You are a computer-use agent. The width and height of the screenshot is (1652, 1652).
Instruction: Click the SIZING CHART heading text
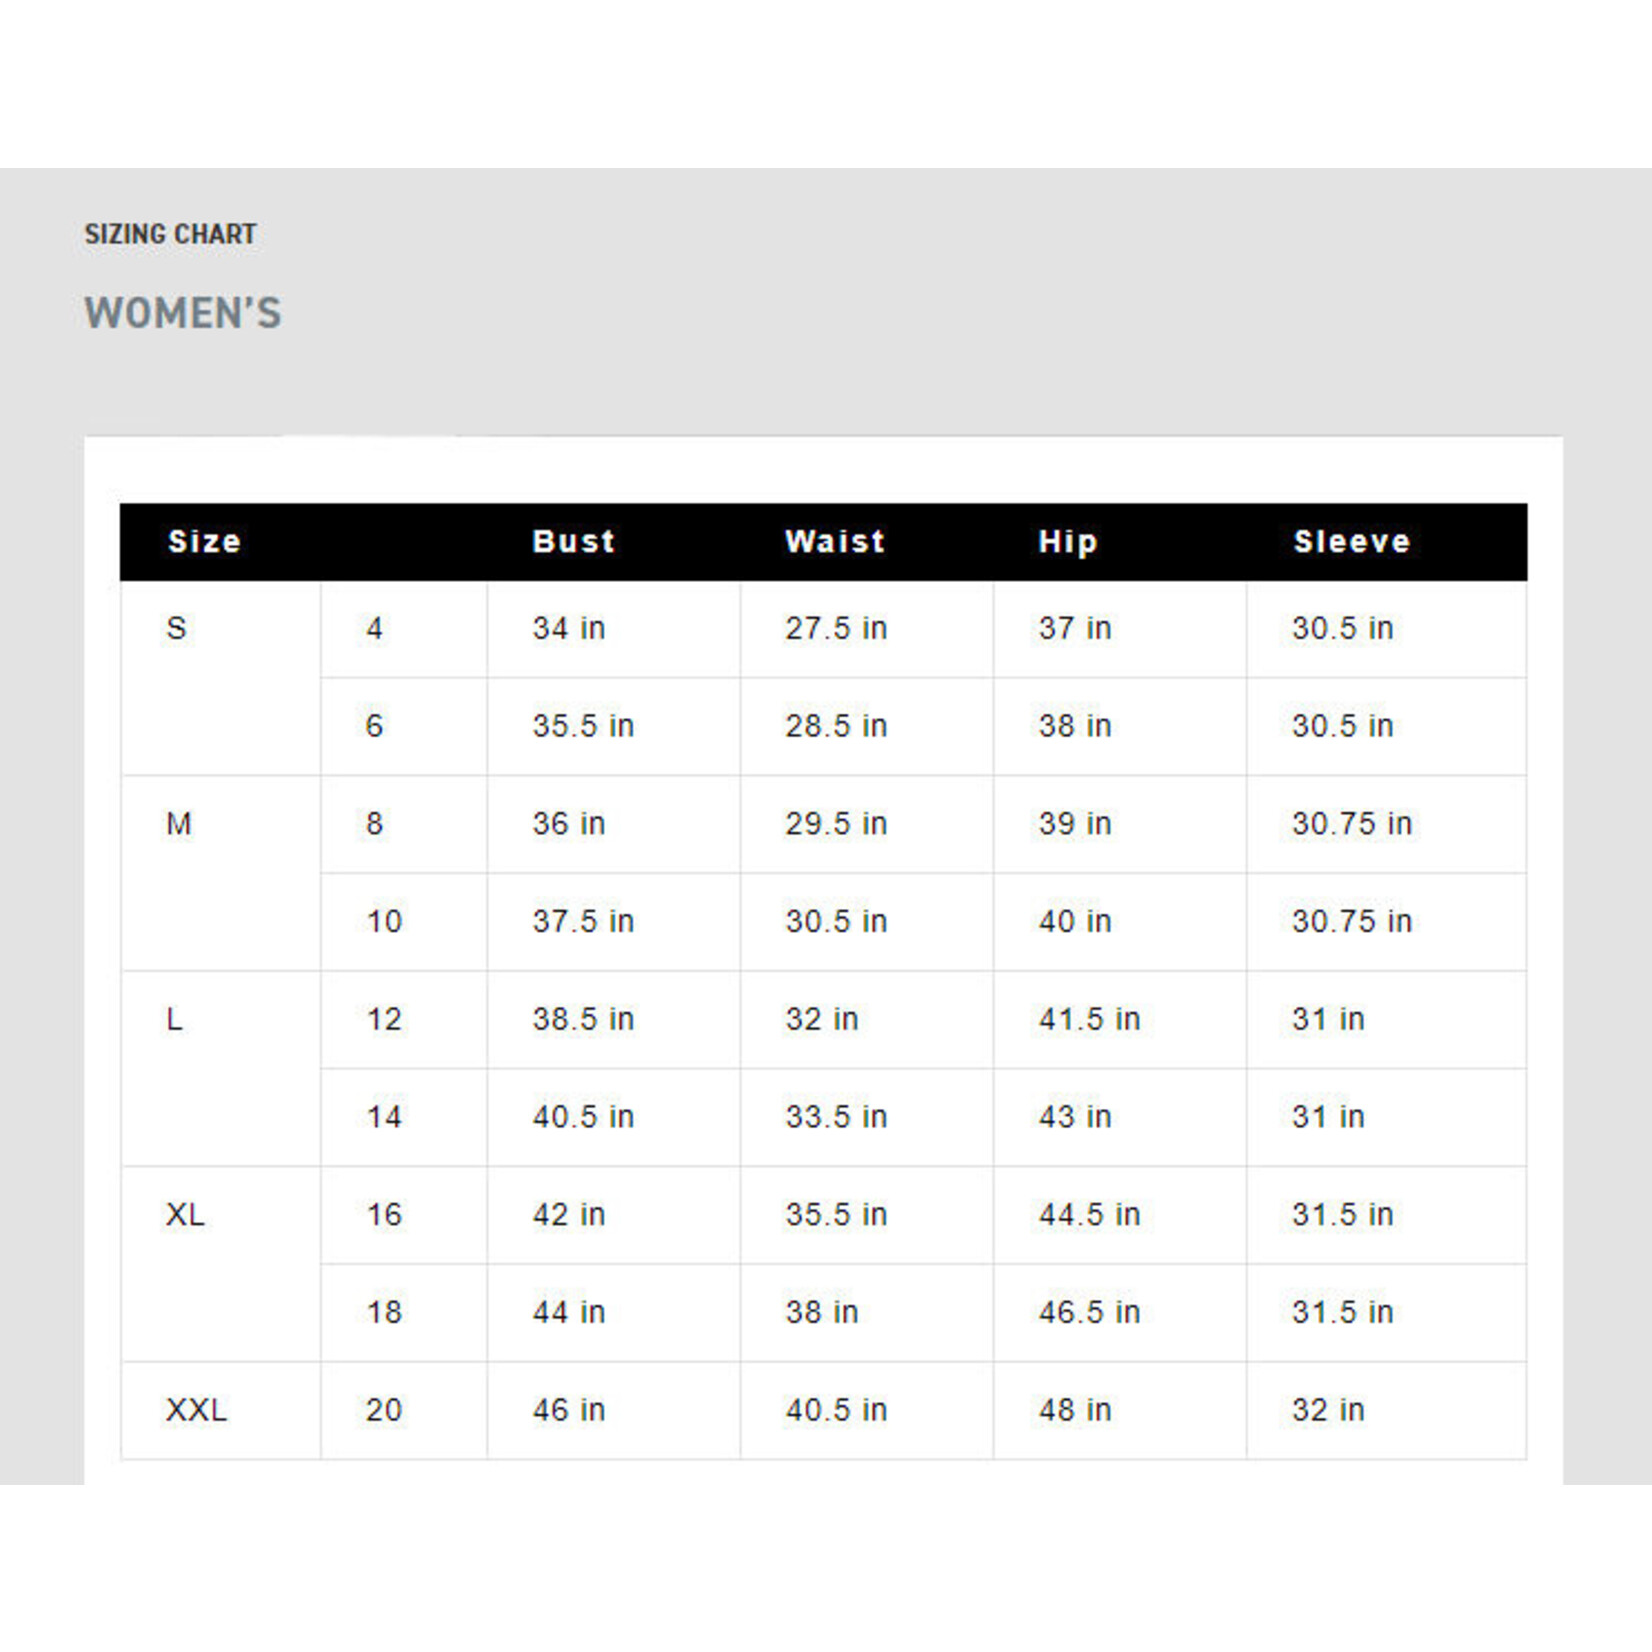pos(170,234)
